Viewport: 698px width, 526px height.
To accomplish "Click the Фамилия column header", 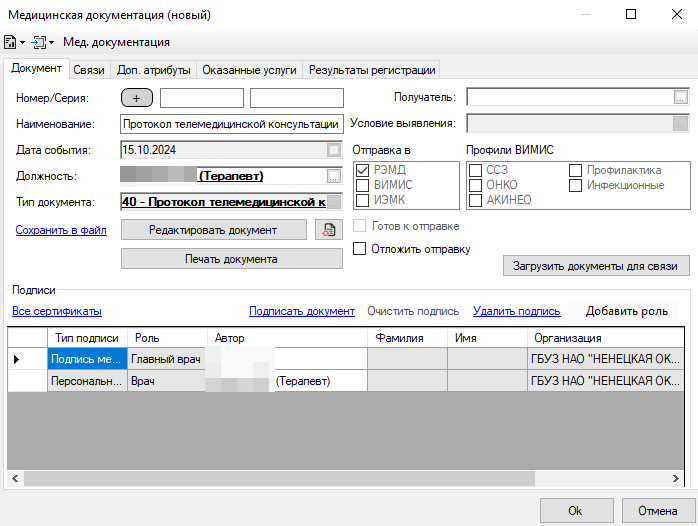I will click(407, 338).
